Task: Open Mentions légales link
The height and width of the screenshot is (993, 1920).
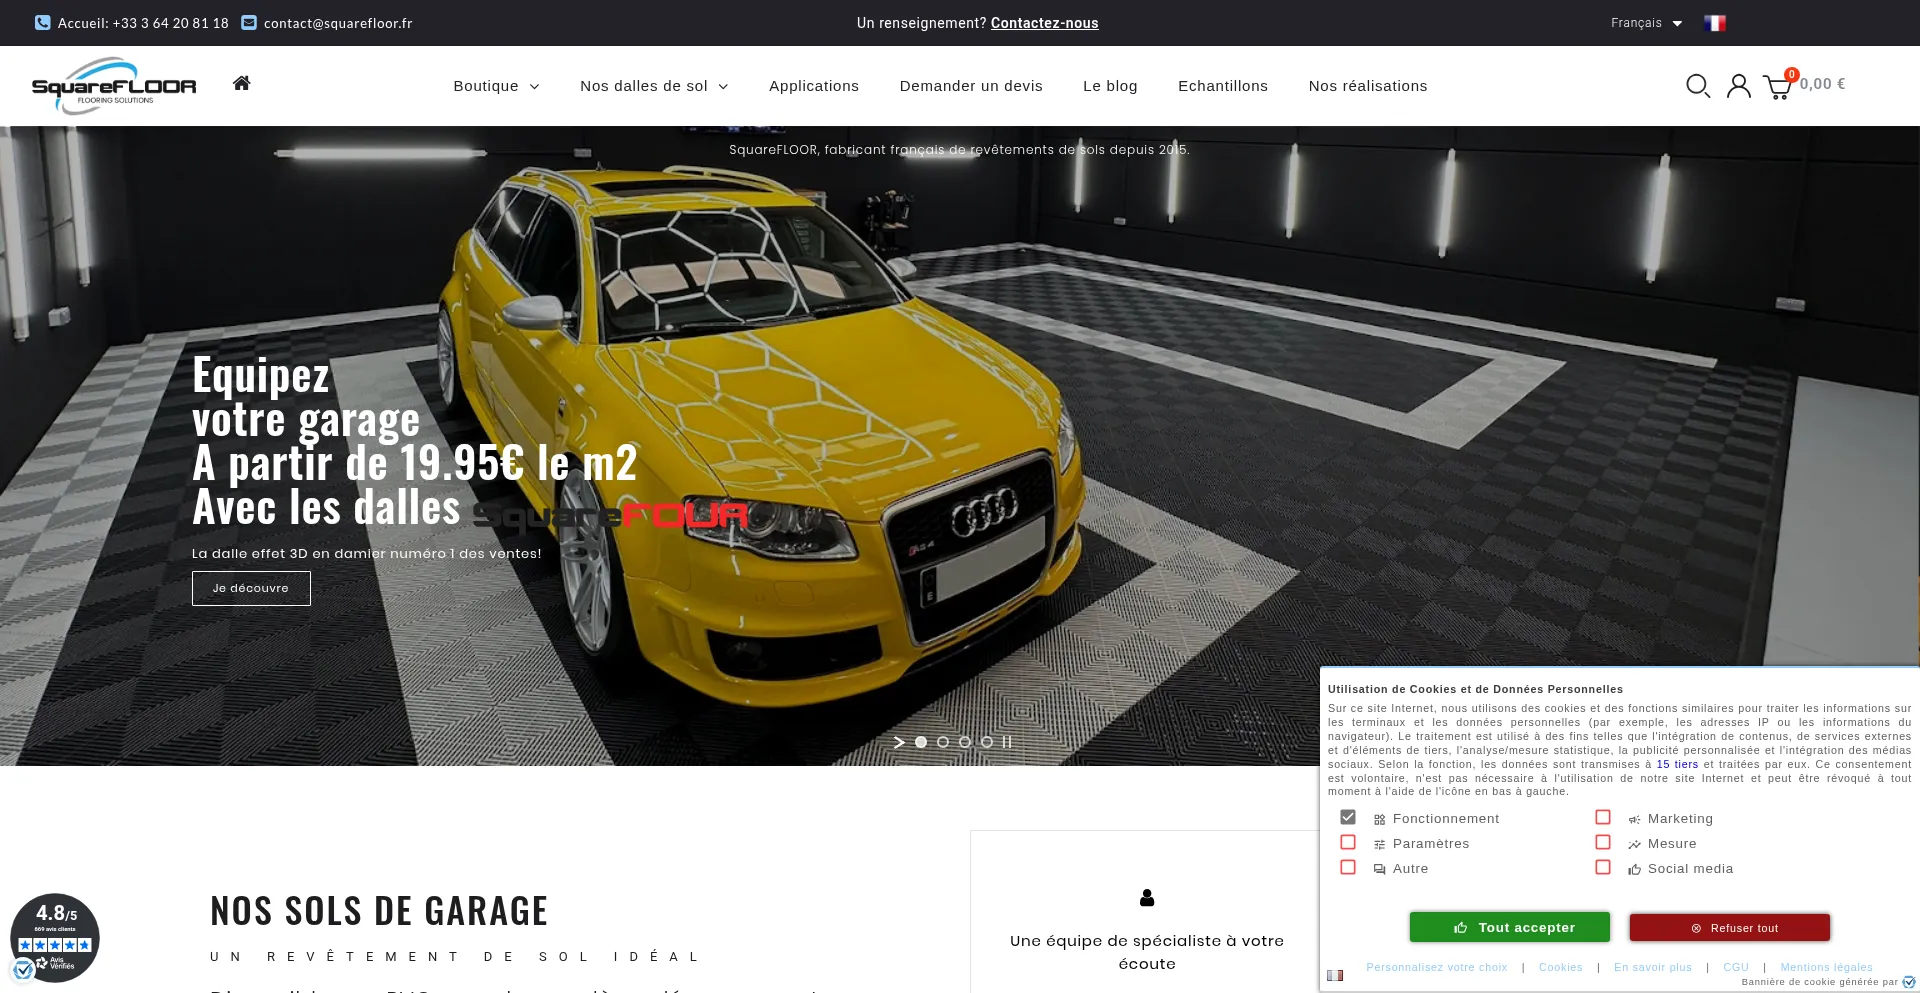Action: point(1826,967)
